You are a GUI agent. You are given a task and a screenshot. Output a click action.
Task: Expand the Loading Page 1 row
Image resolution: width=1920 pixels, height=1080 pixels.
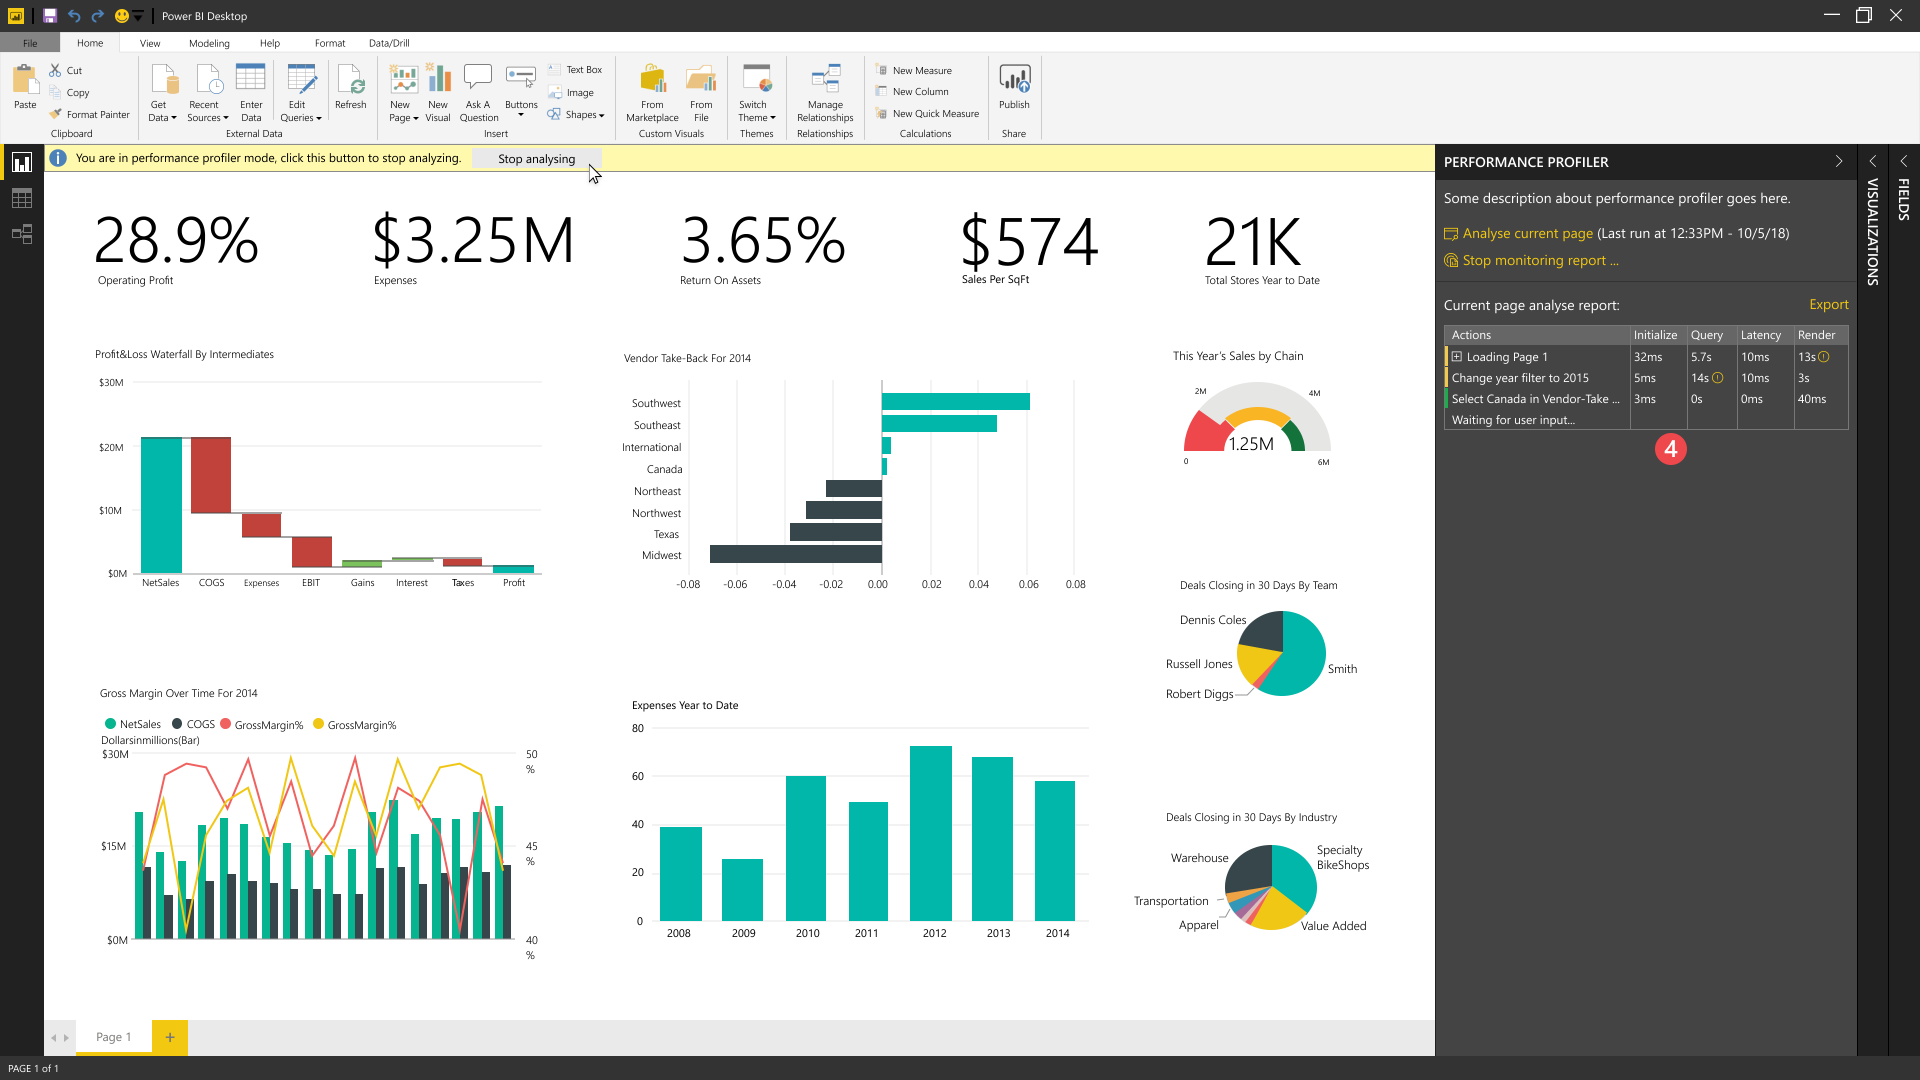[1457, 357]
